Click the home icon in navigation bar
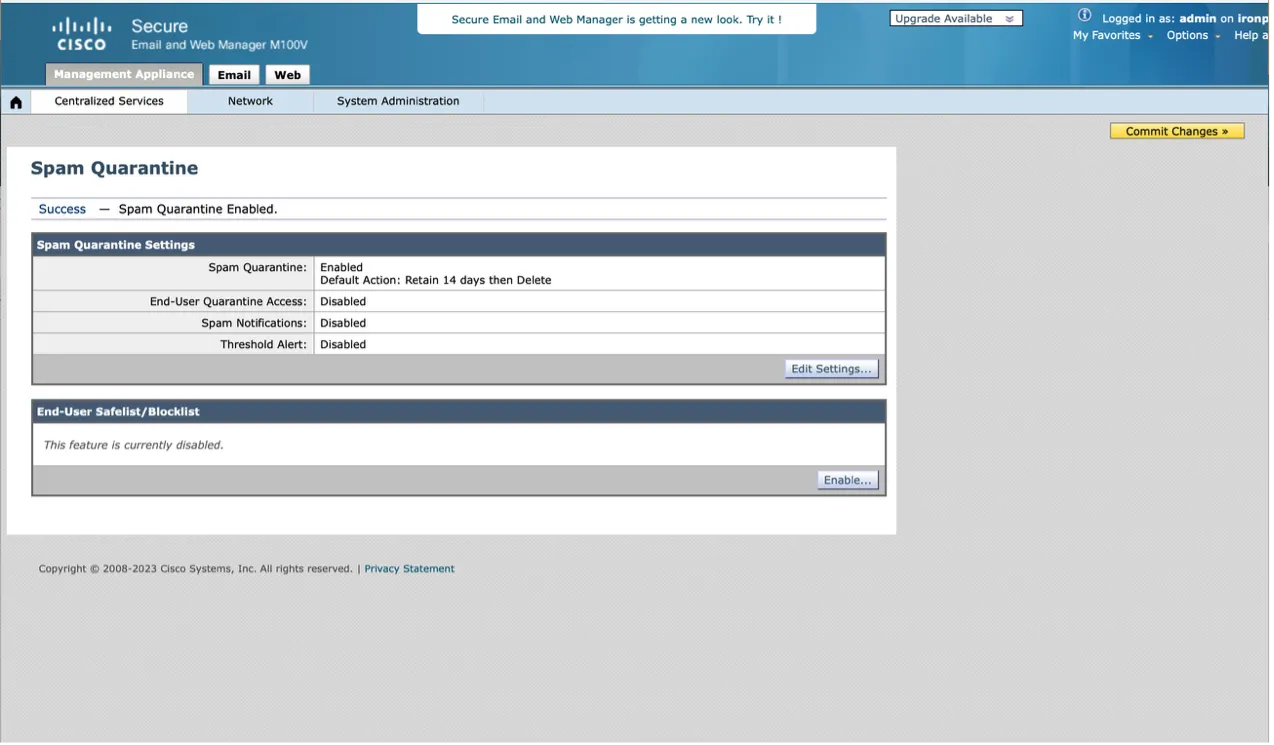Viewport: 1274px width, 745px height. pyautogui.click(x=16, y=102)
